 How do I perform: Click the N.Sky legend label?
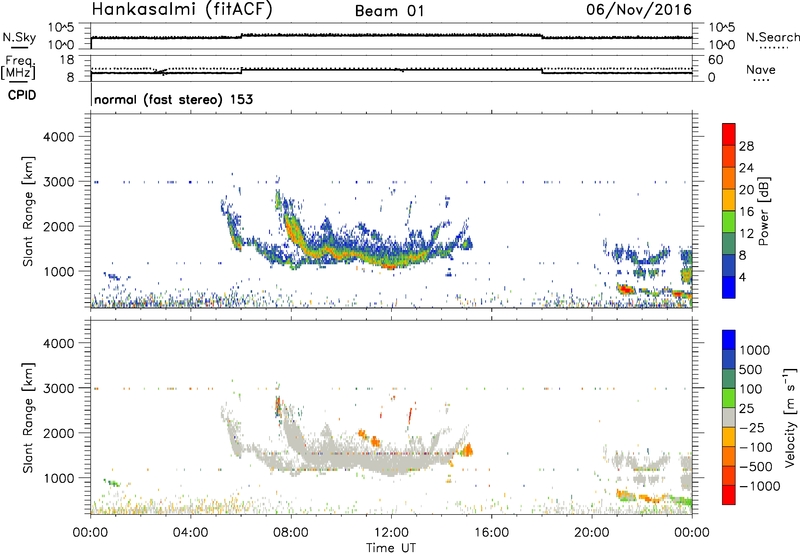pyautogui.click(x=19, y=37)
